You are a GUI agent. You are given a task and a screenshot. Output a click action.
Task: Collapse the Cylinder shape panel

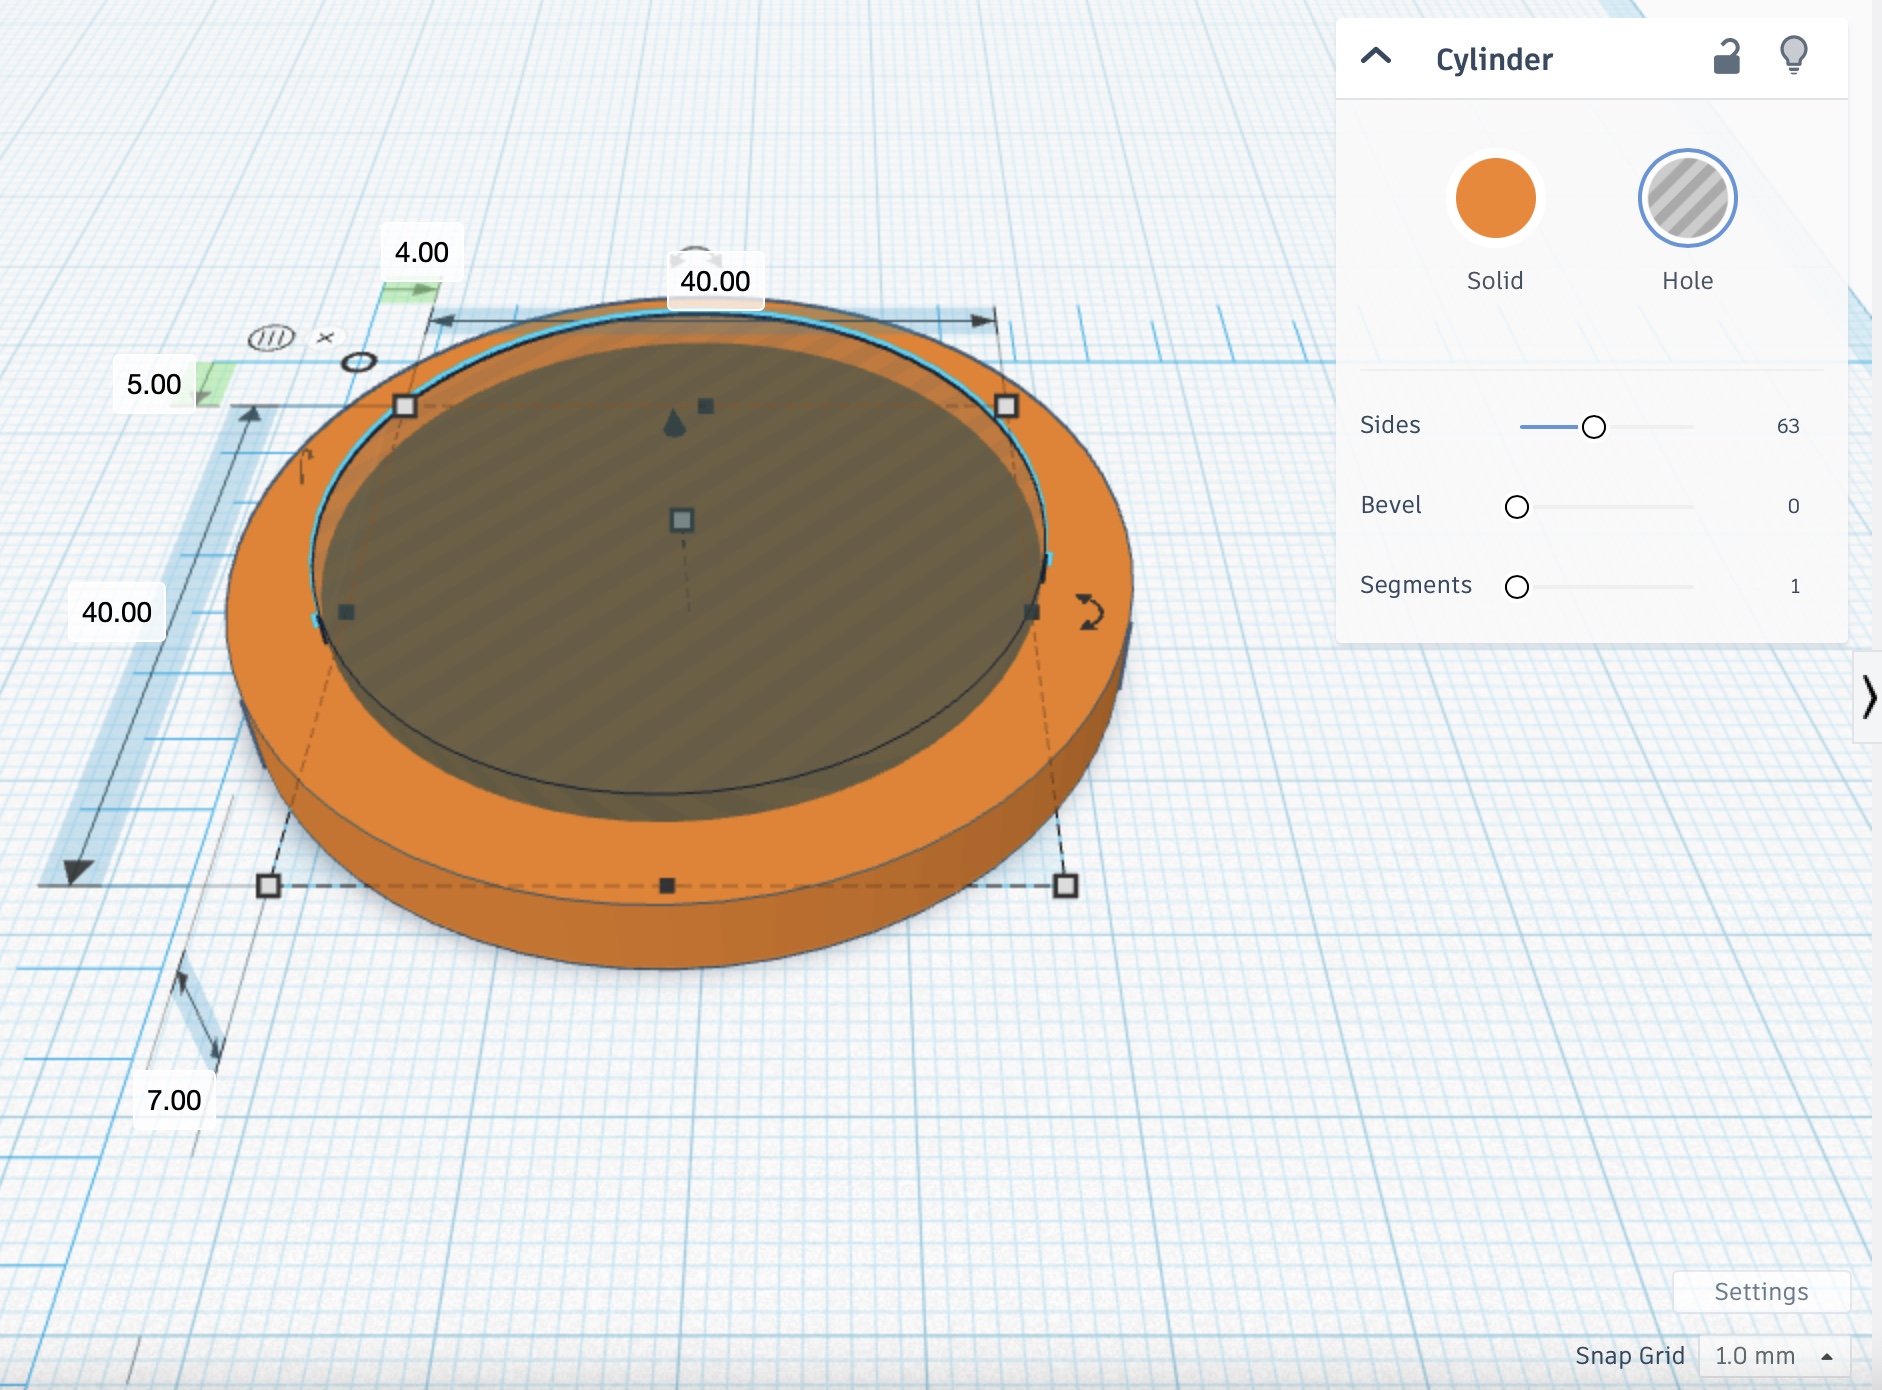1376,57
